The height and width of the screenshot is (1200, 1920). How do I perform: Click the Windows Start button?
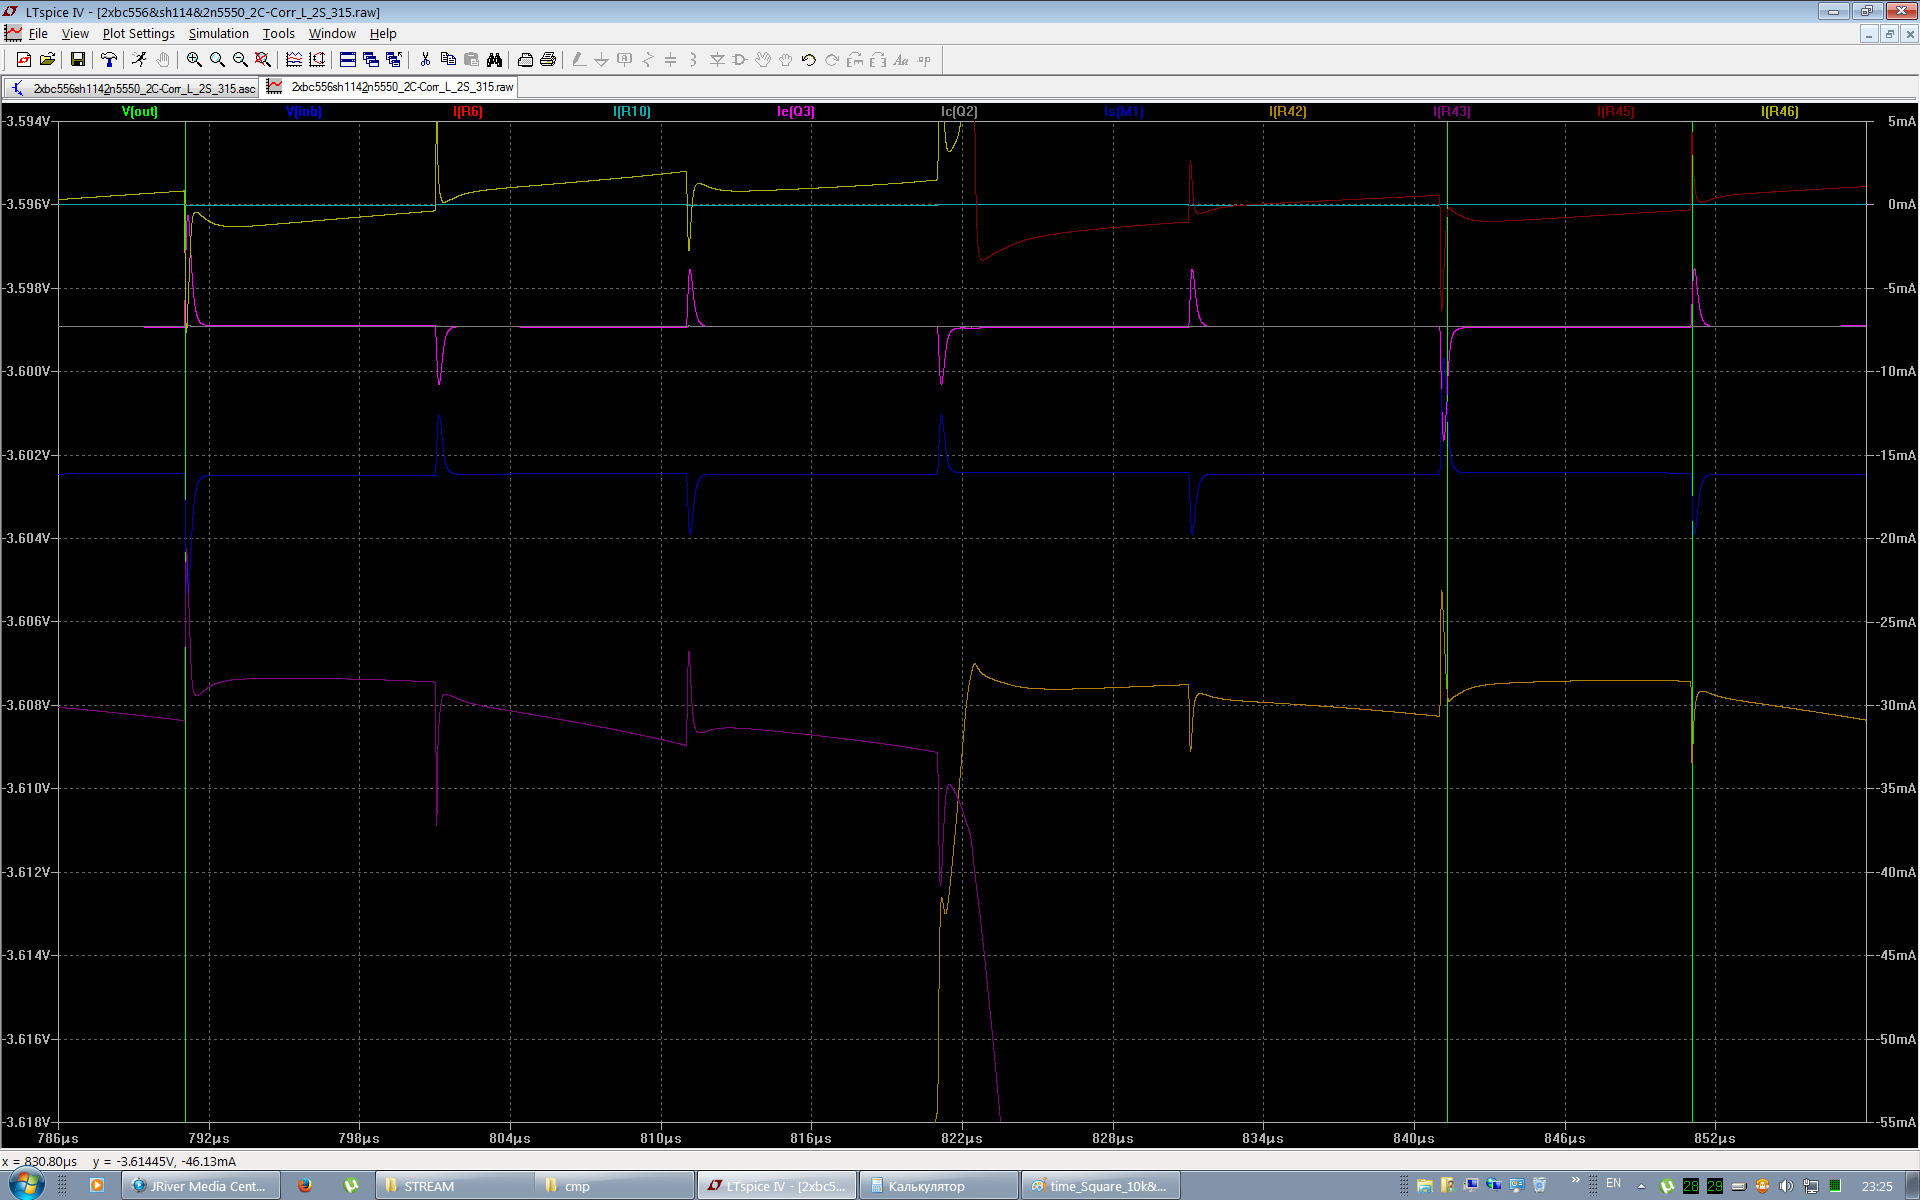(25, 1185)
